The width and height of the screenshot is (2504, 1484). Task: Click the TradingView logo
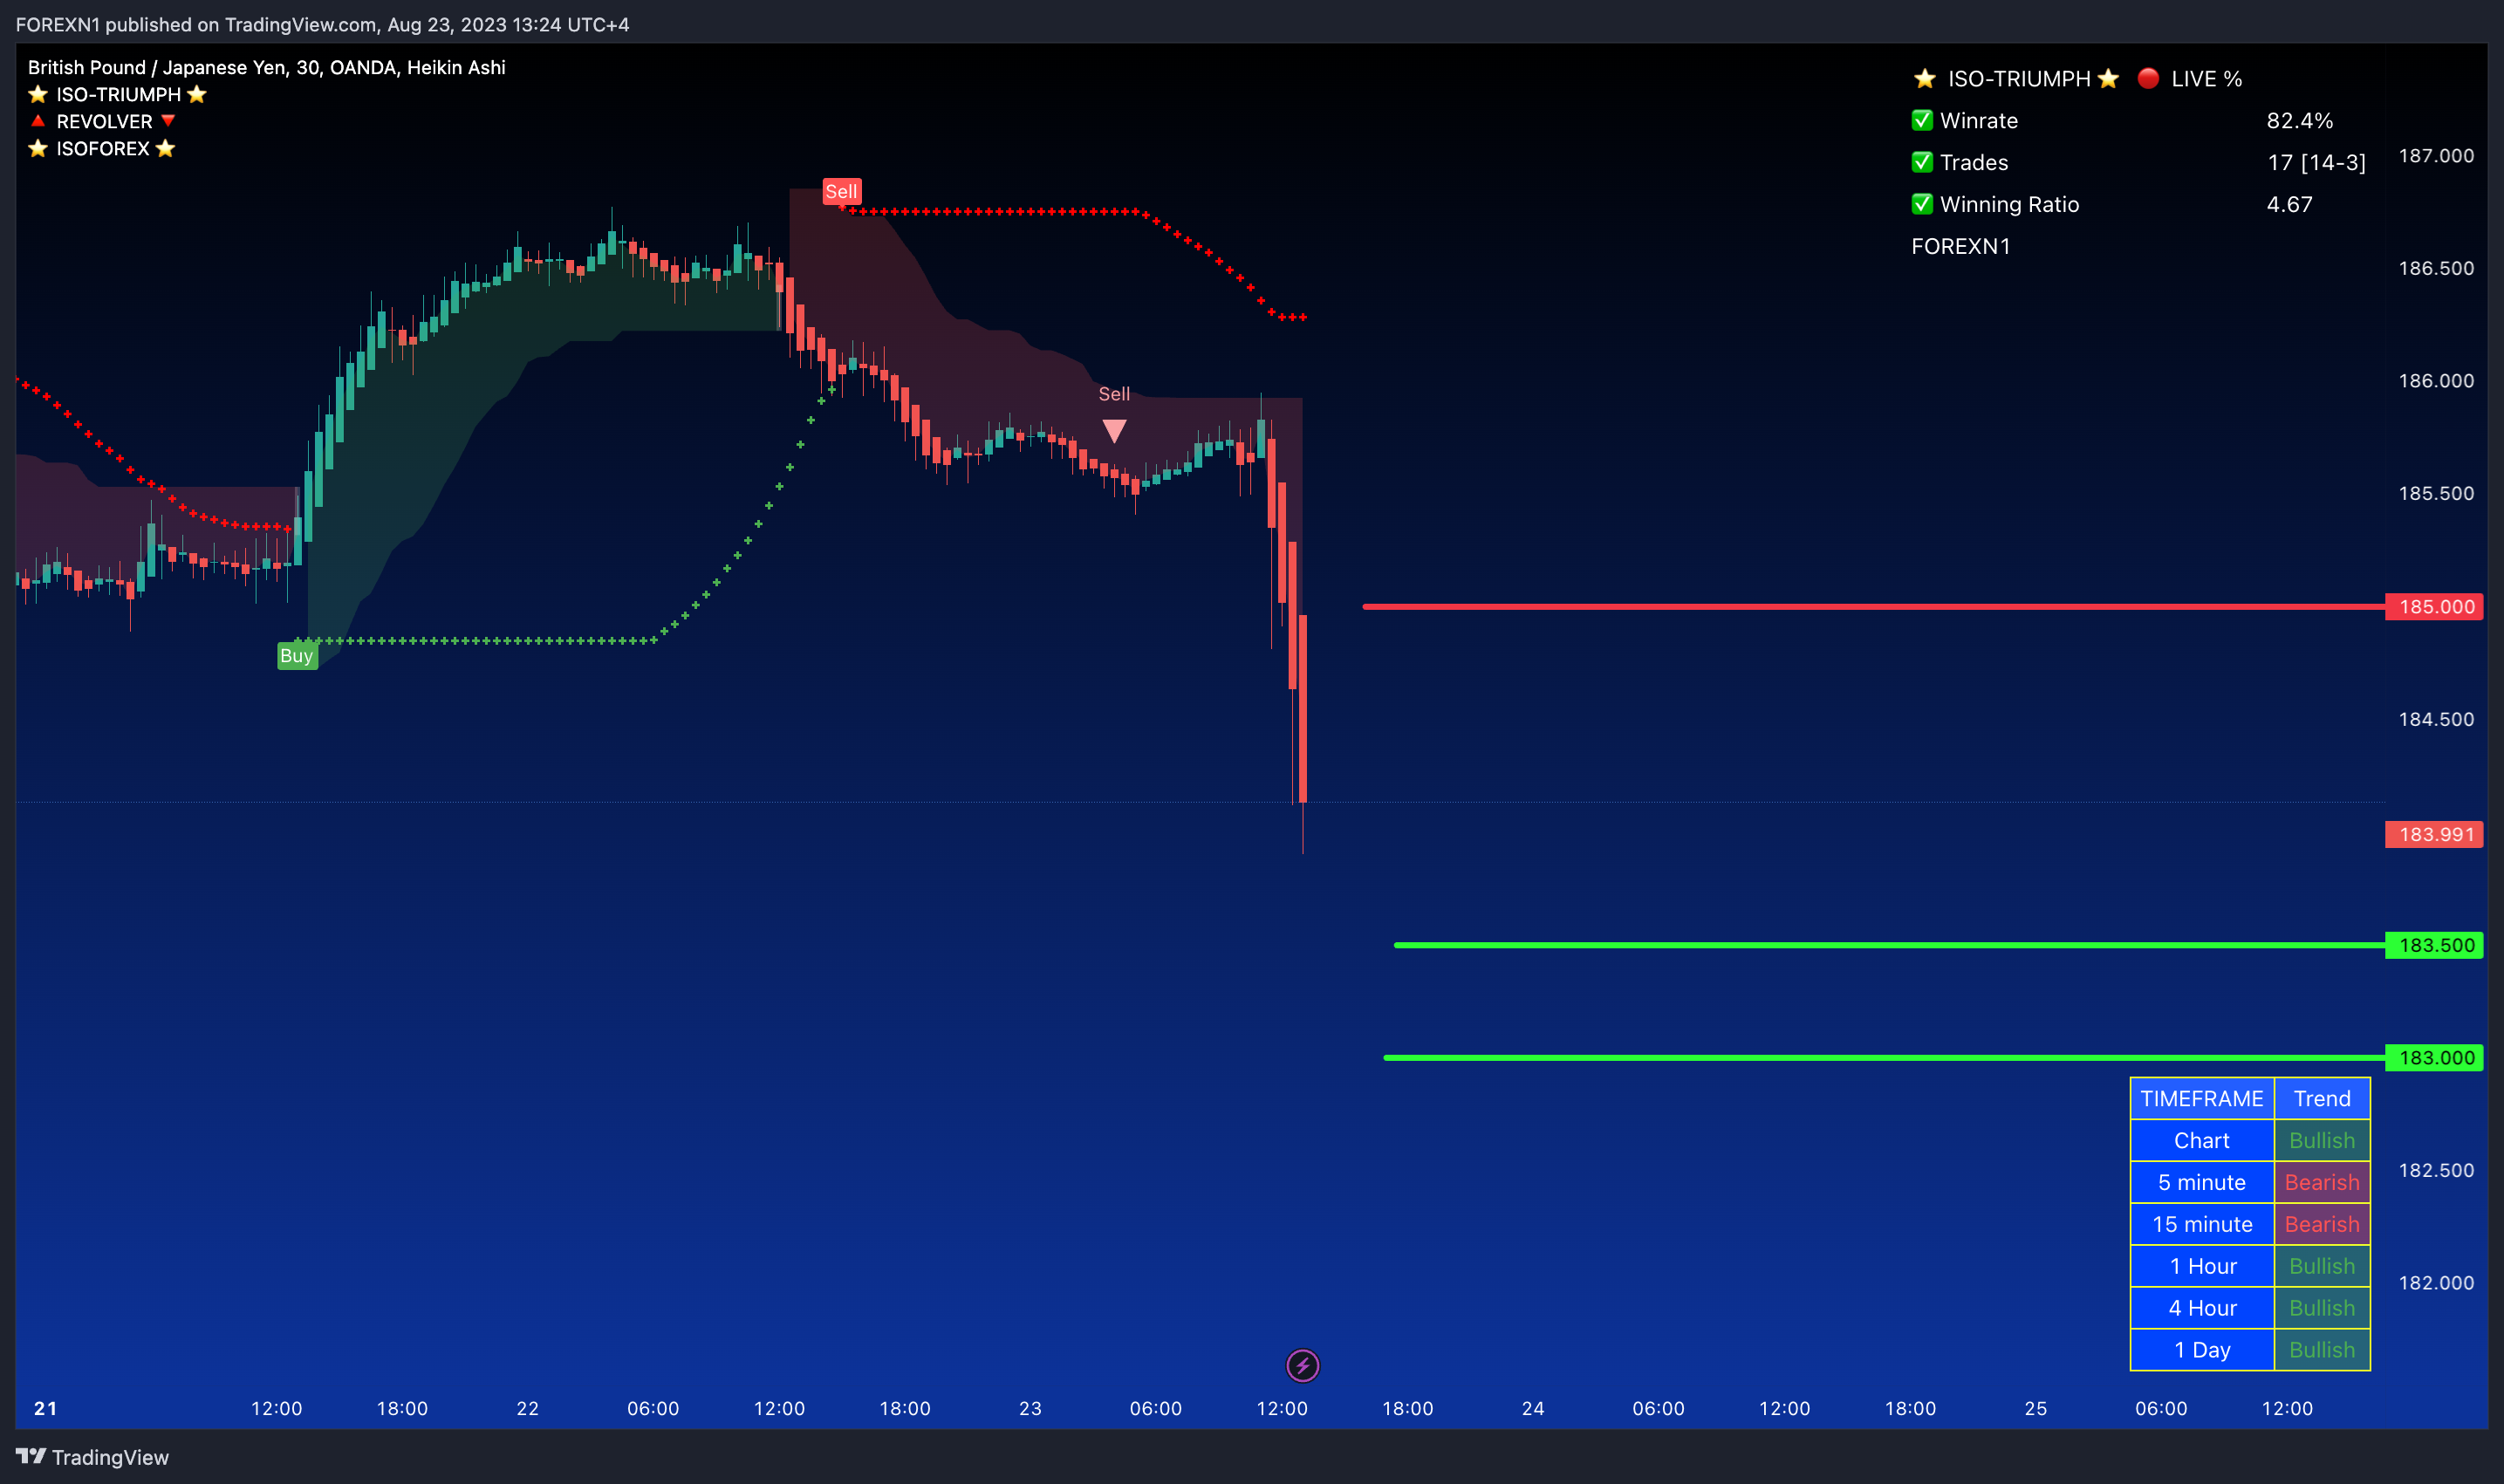[x=92, y=1457]
